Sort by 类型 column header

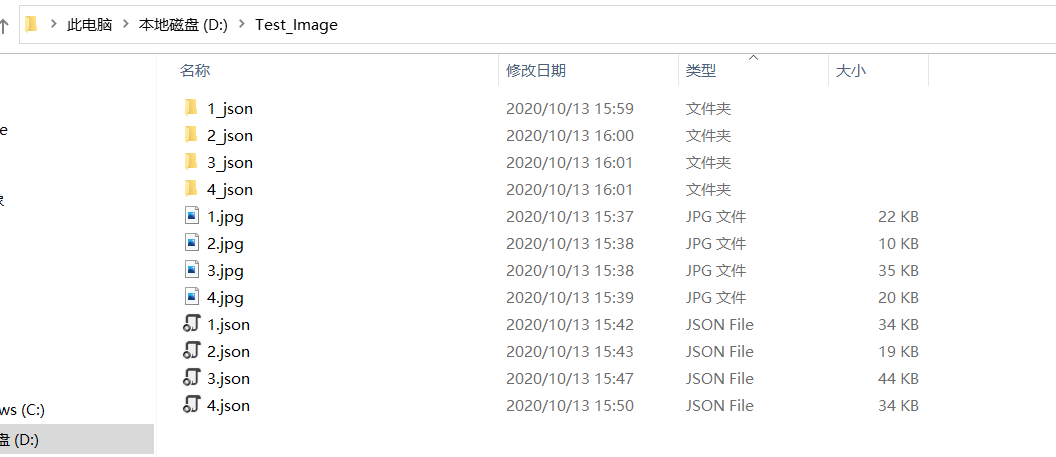tap(701, 71)
